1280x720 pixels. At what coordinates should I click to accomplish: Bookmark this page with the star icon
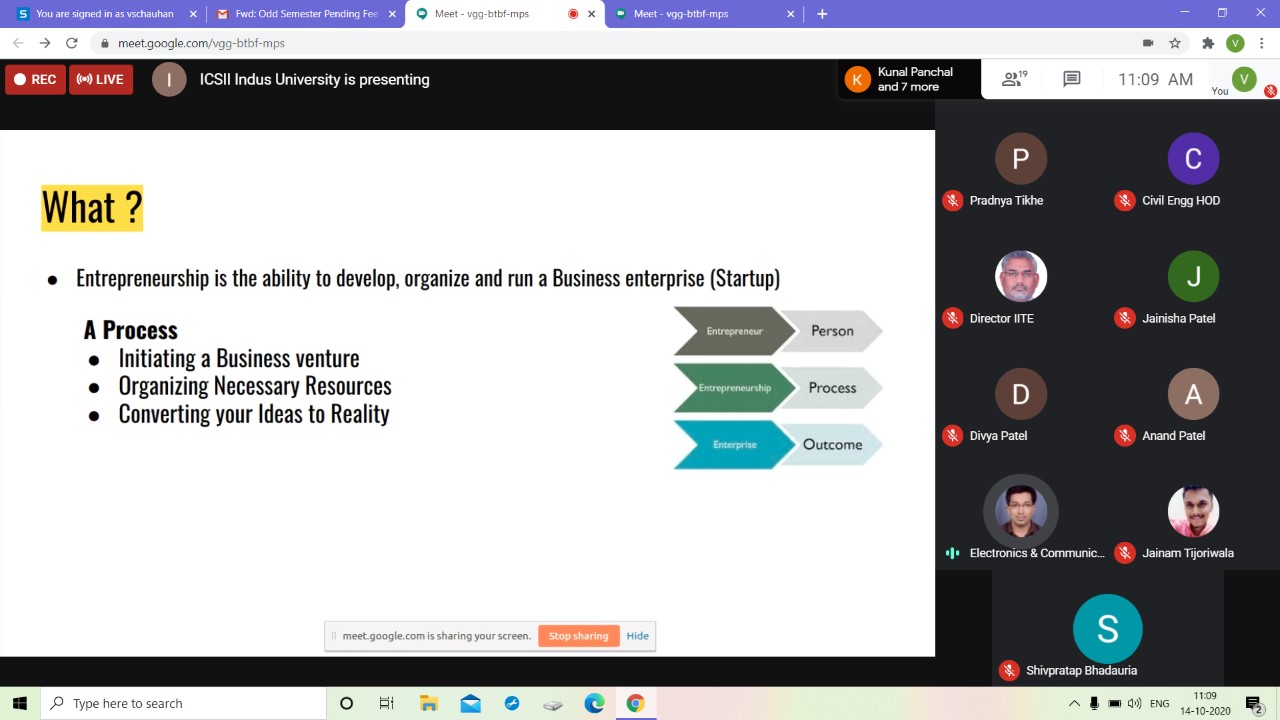click(x=1175, y=43)
